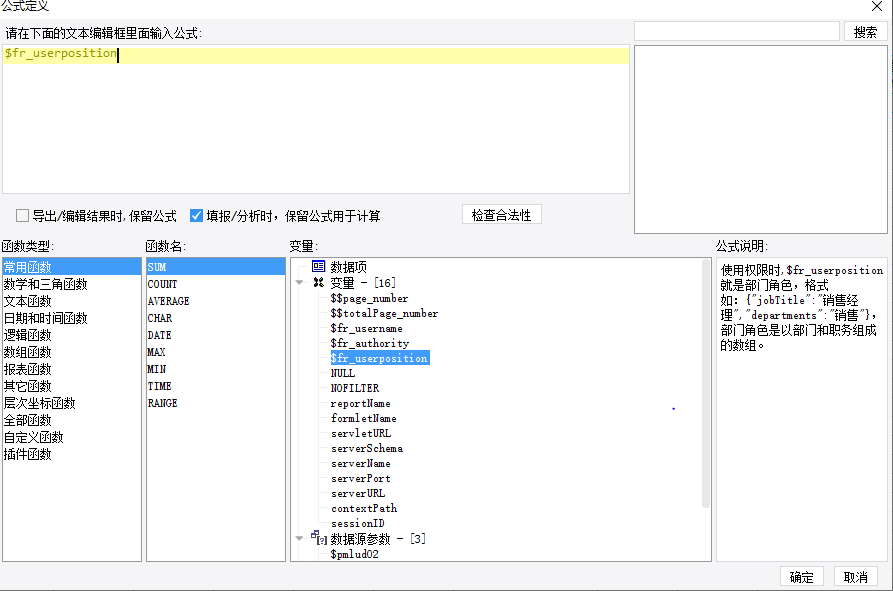Select $$page_number variable
Screen dimensions: 893x591
(369, 298)
